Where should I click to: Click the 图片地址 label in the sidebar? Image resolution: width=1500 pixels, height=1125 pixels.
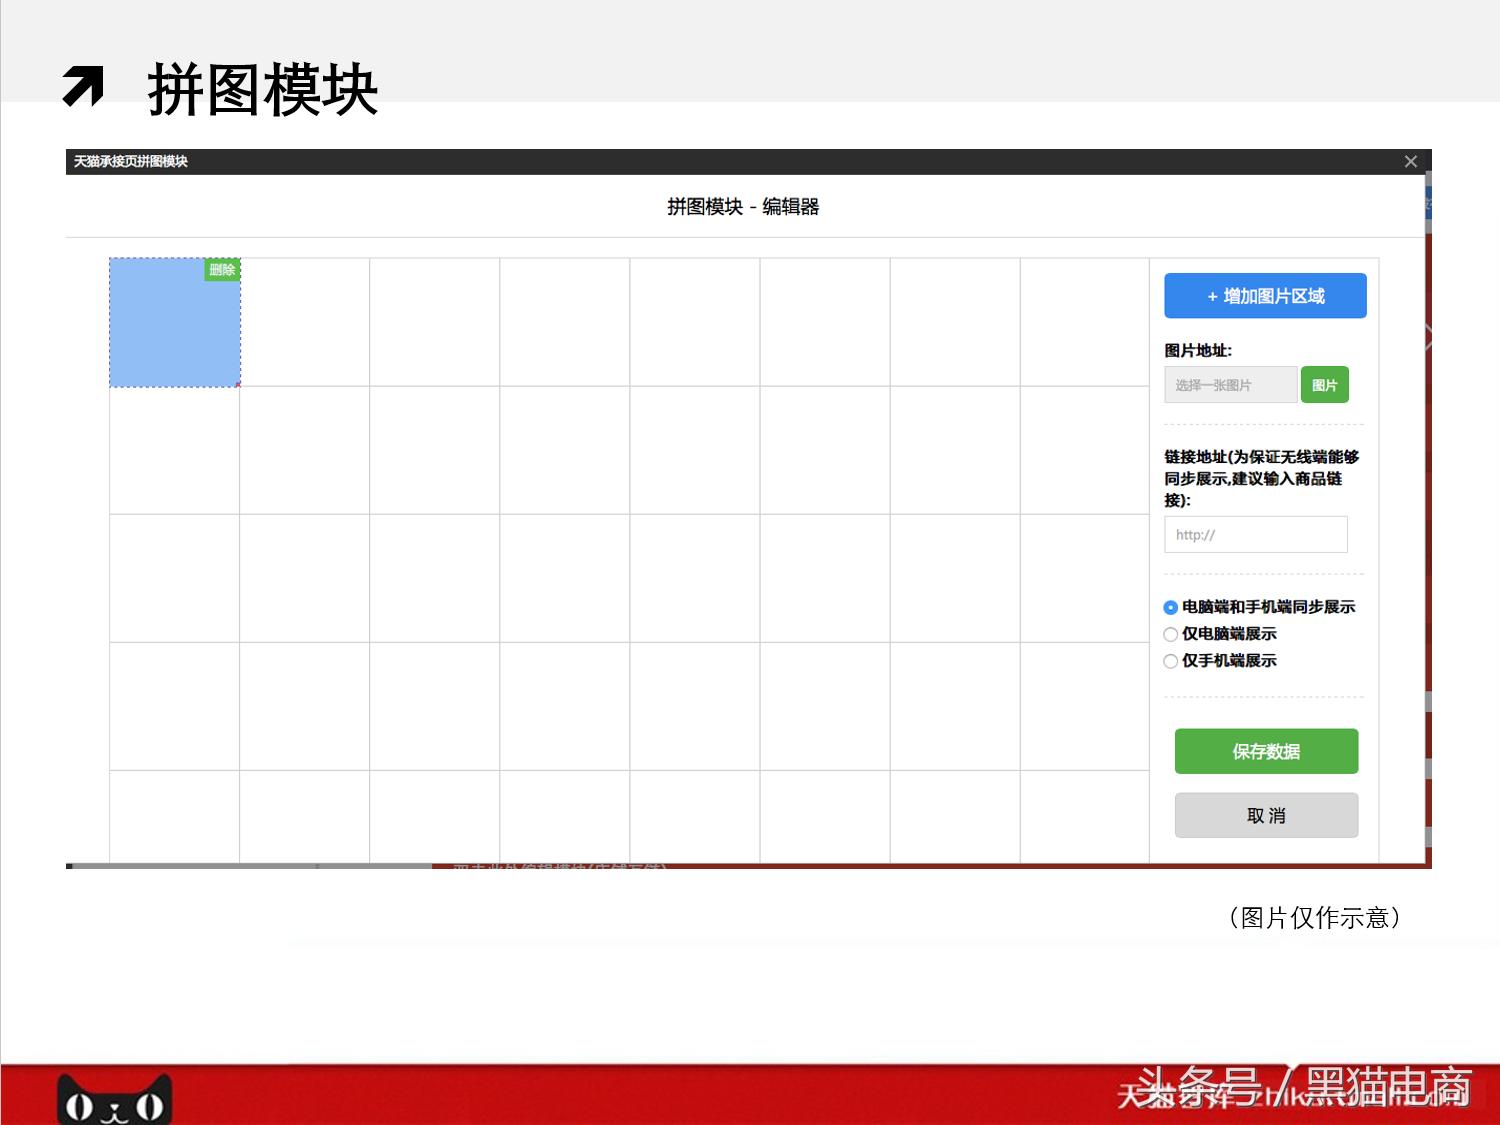[1197, 351]
